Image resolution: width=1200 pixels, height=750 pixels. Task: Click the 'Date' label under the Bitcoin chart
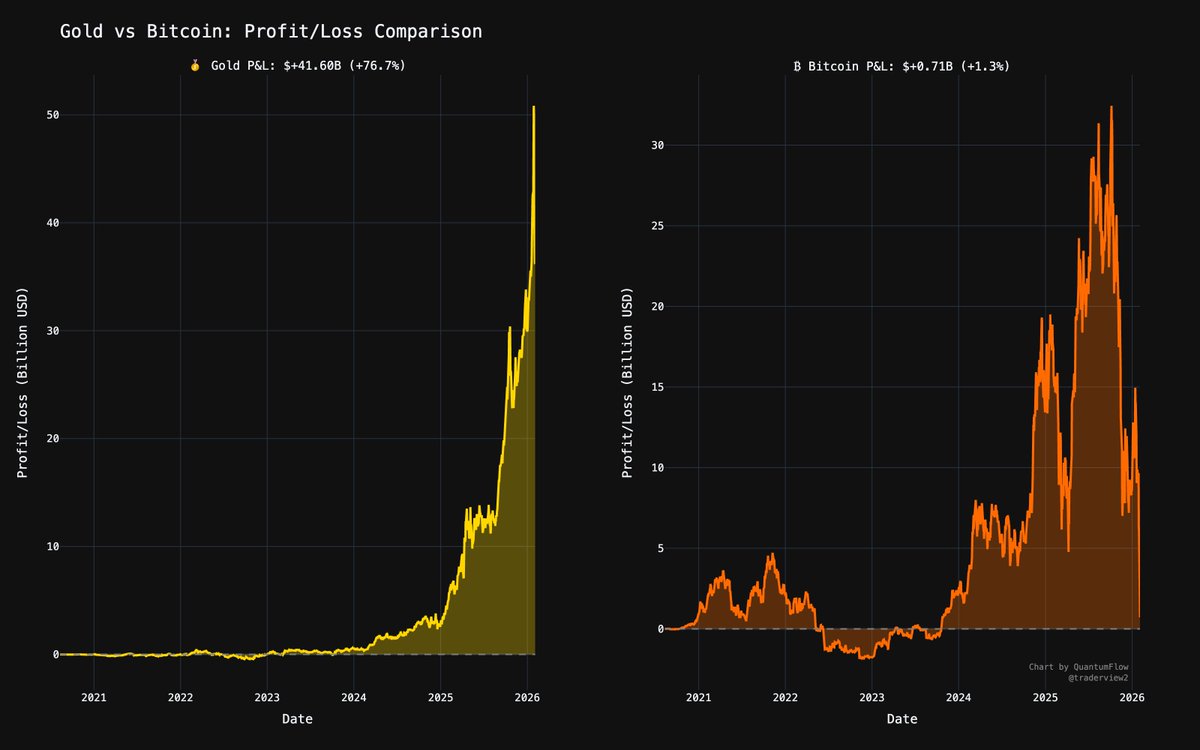click(x=902, y=718)
